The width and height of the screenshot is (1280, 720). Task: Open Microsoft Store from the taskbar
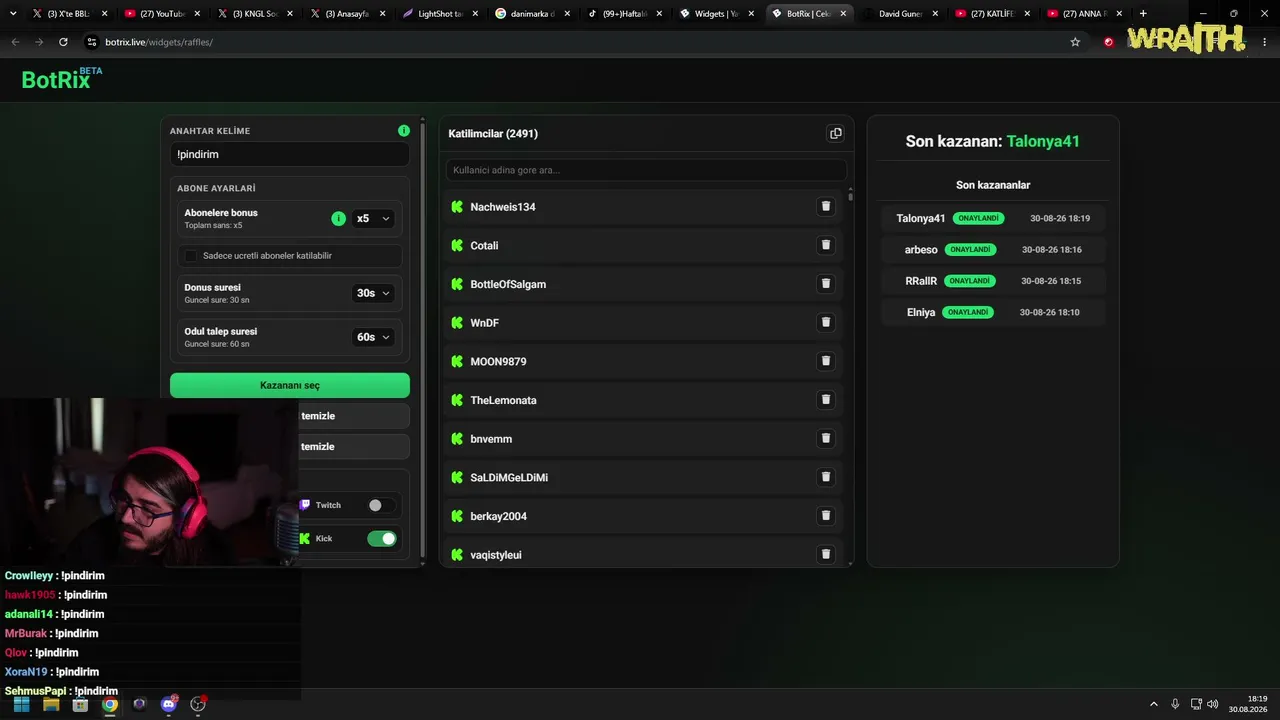[80, 704]
